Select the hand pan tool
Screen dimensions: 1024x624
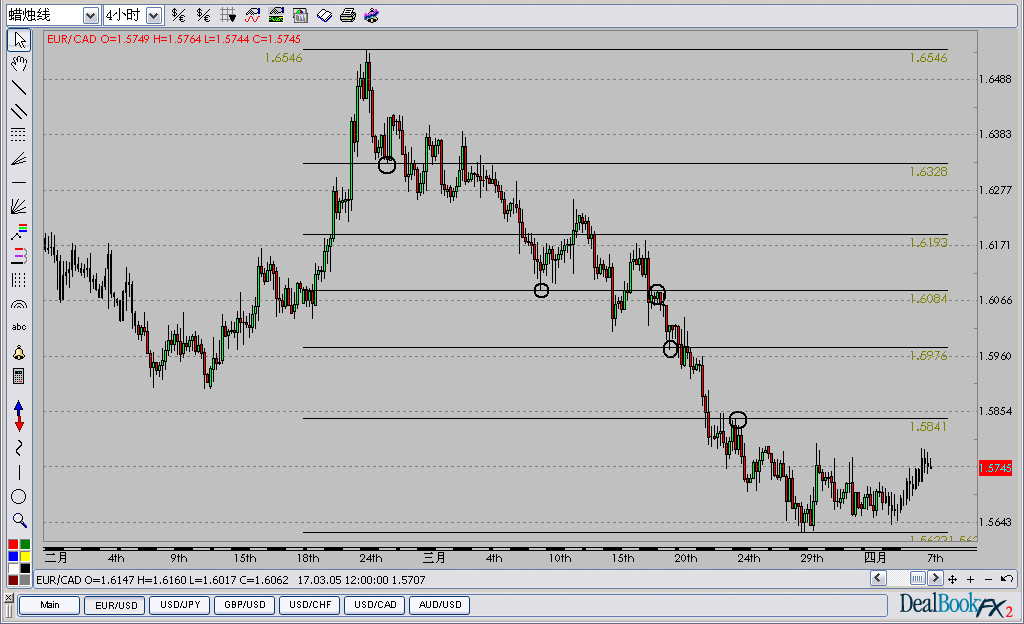[18, 64]
